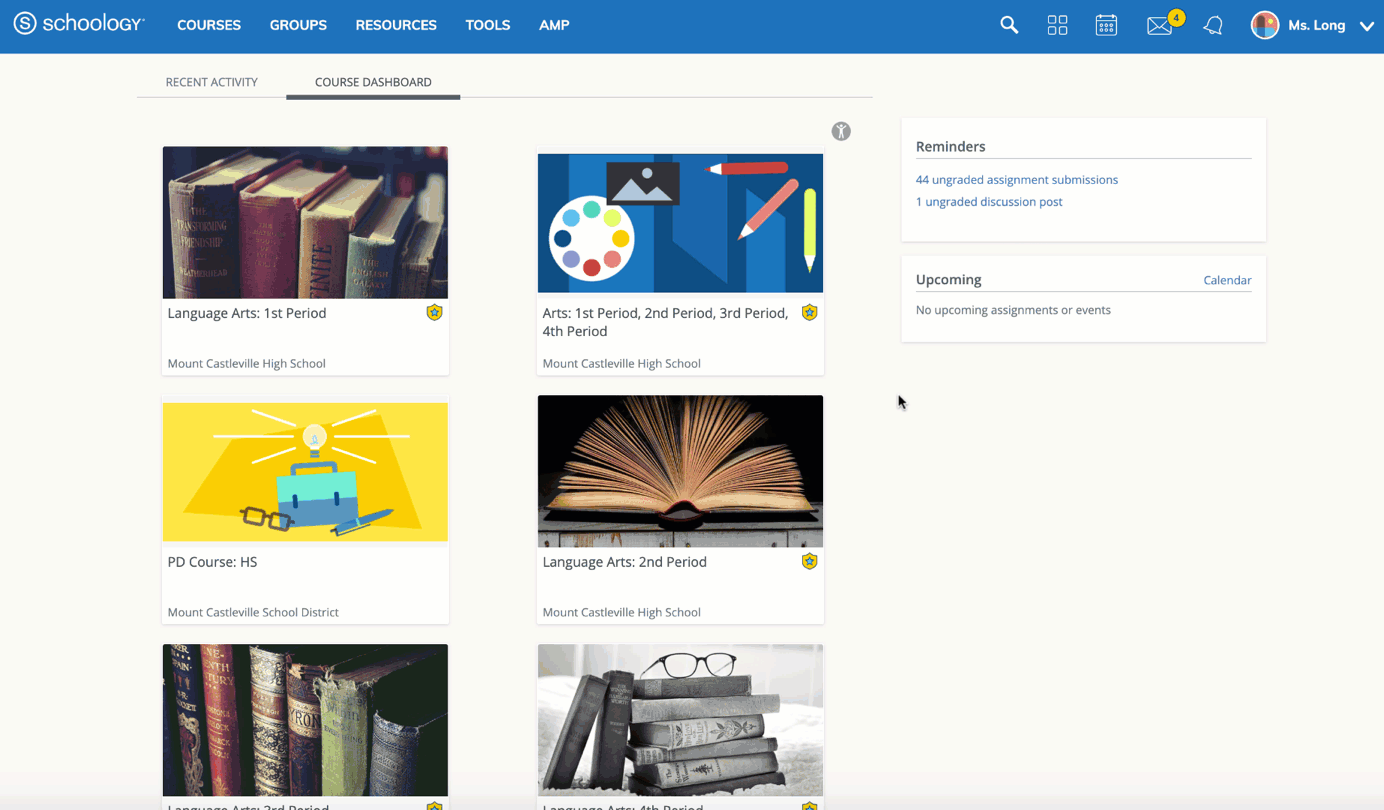Toggle the star badge on Language Arts: 1st Period

pyautogui.click(x=434, y=312)
